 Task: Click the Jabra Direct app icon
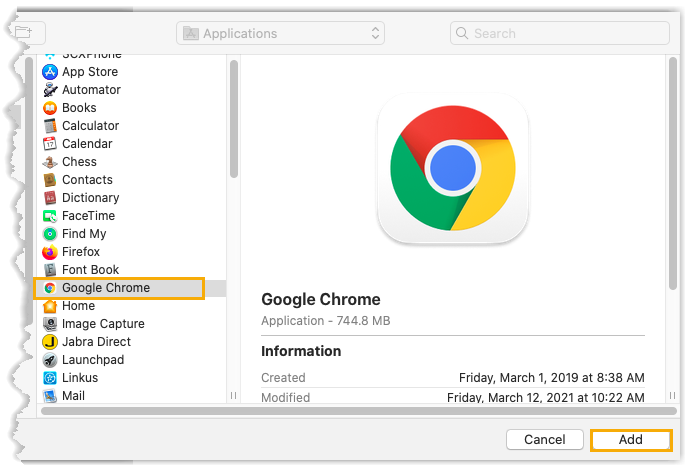point(50,342)
